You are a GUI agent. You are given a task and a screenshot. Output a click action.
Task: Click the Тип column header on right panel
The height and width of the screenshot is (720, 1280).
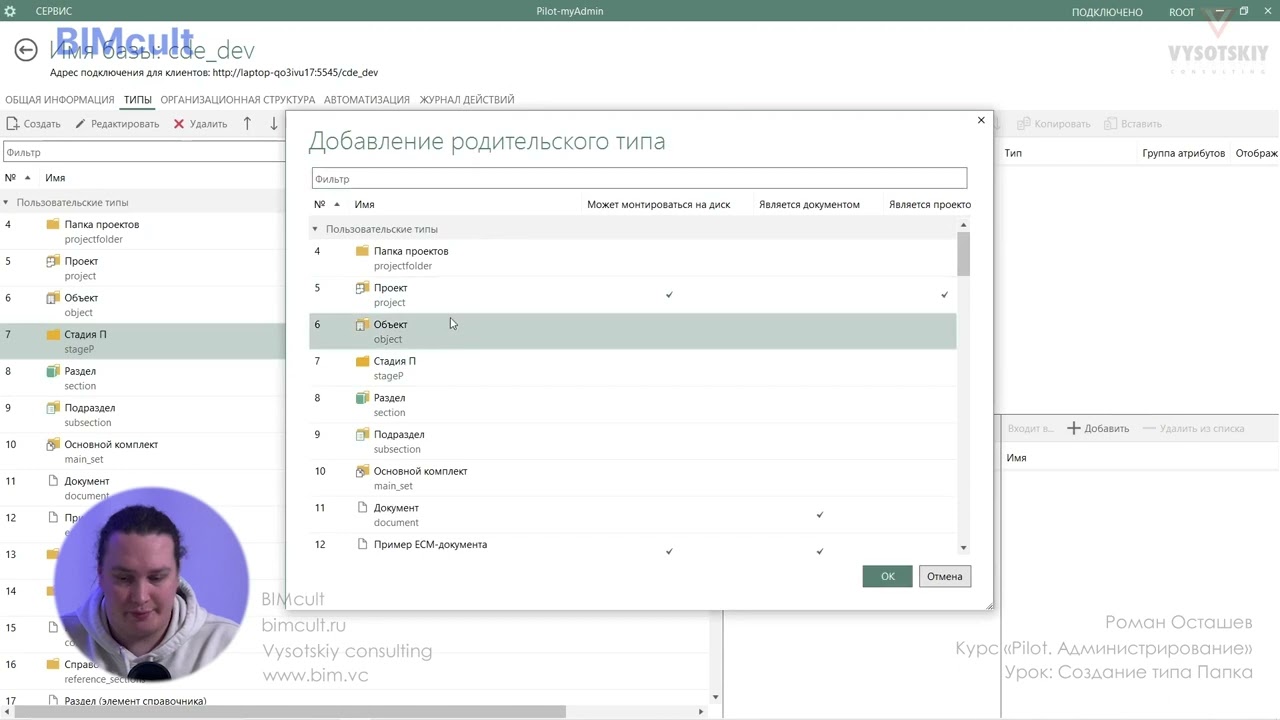point(1013,153)
